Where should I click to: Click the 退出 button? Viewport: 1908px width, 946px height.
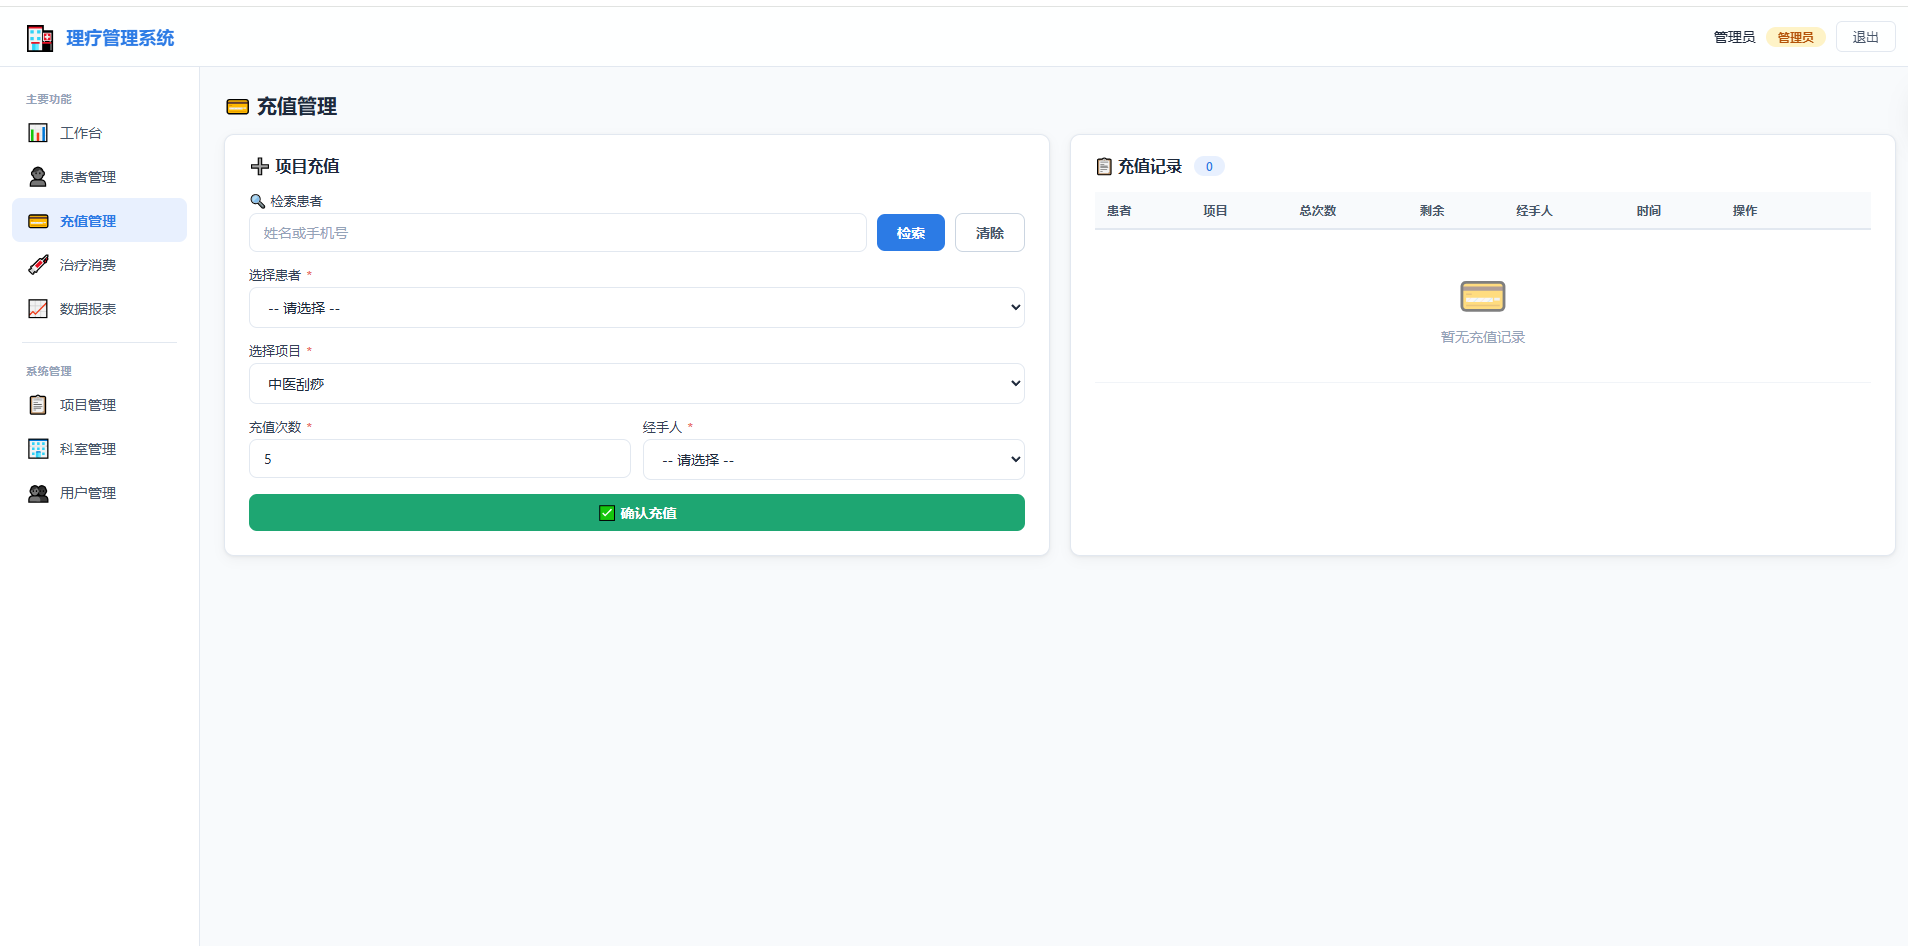coord(1866,37)
